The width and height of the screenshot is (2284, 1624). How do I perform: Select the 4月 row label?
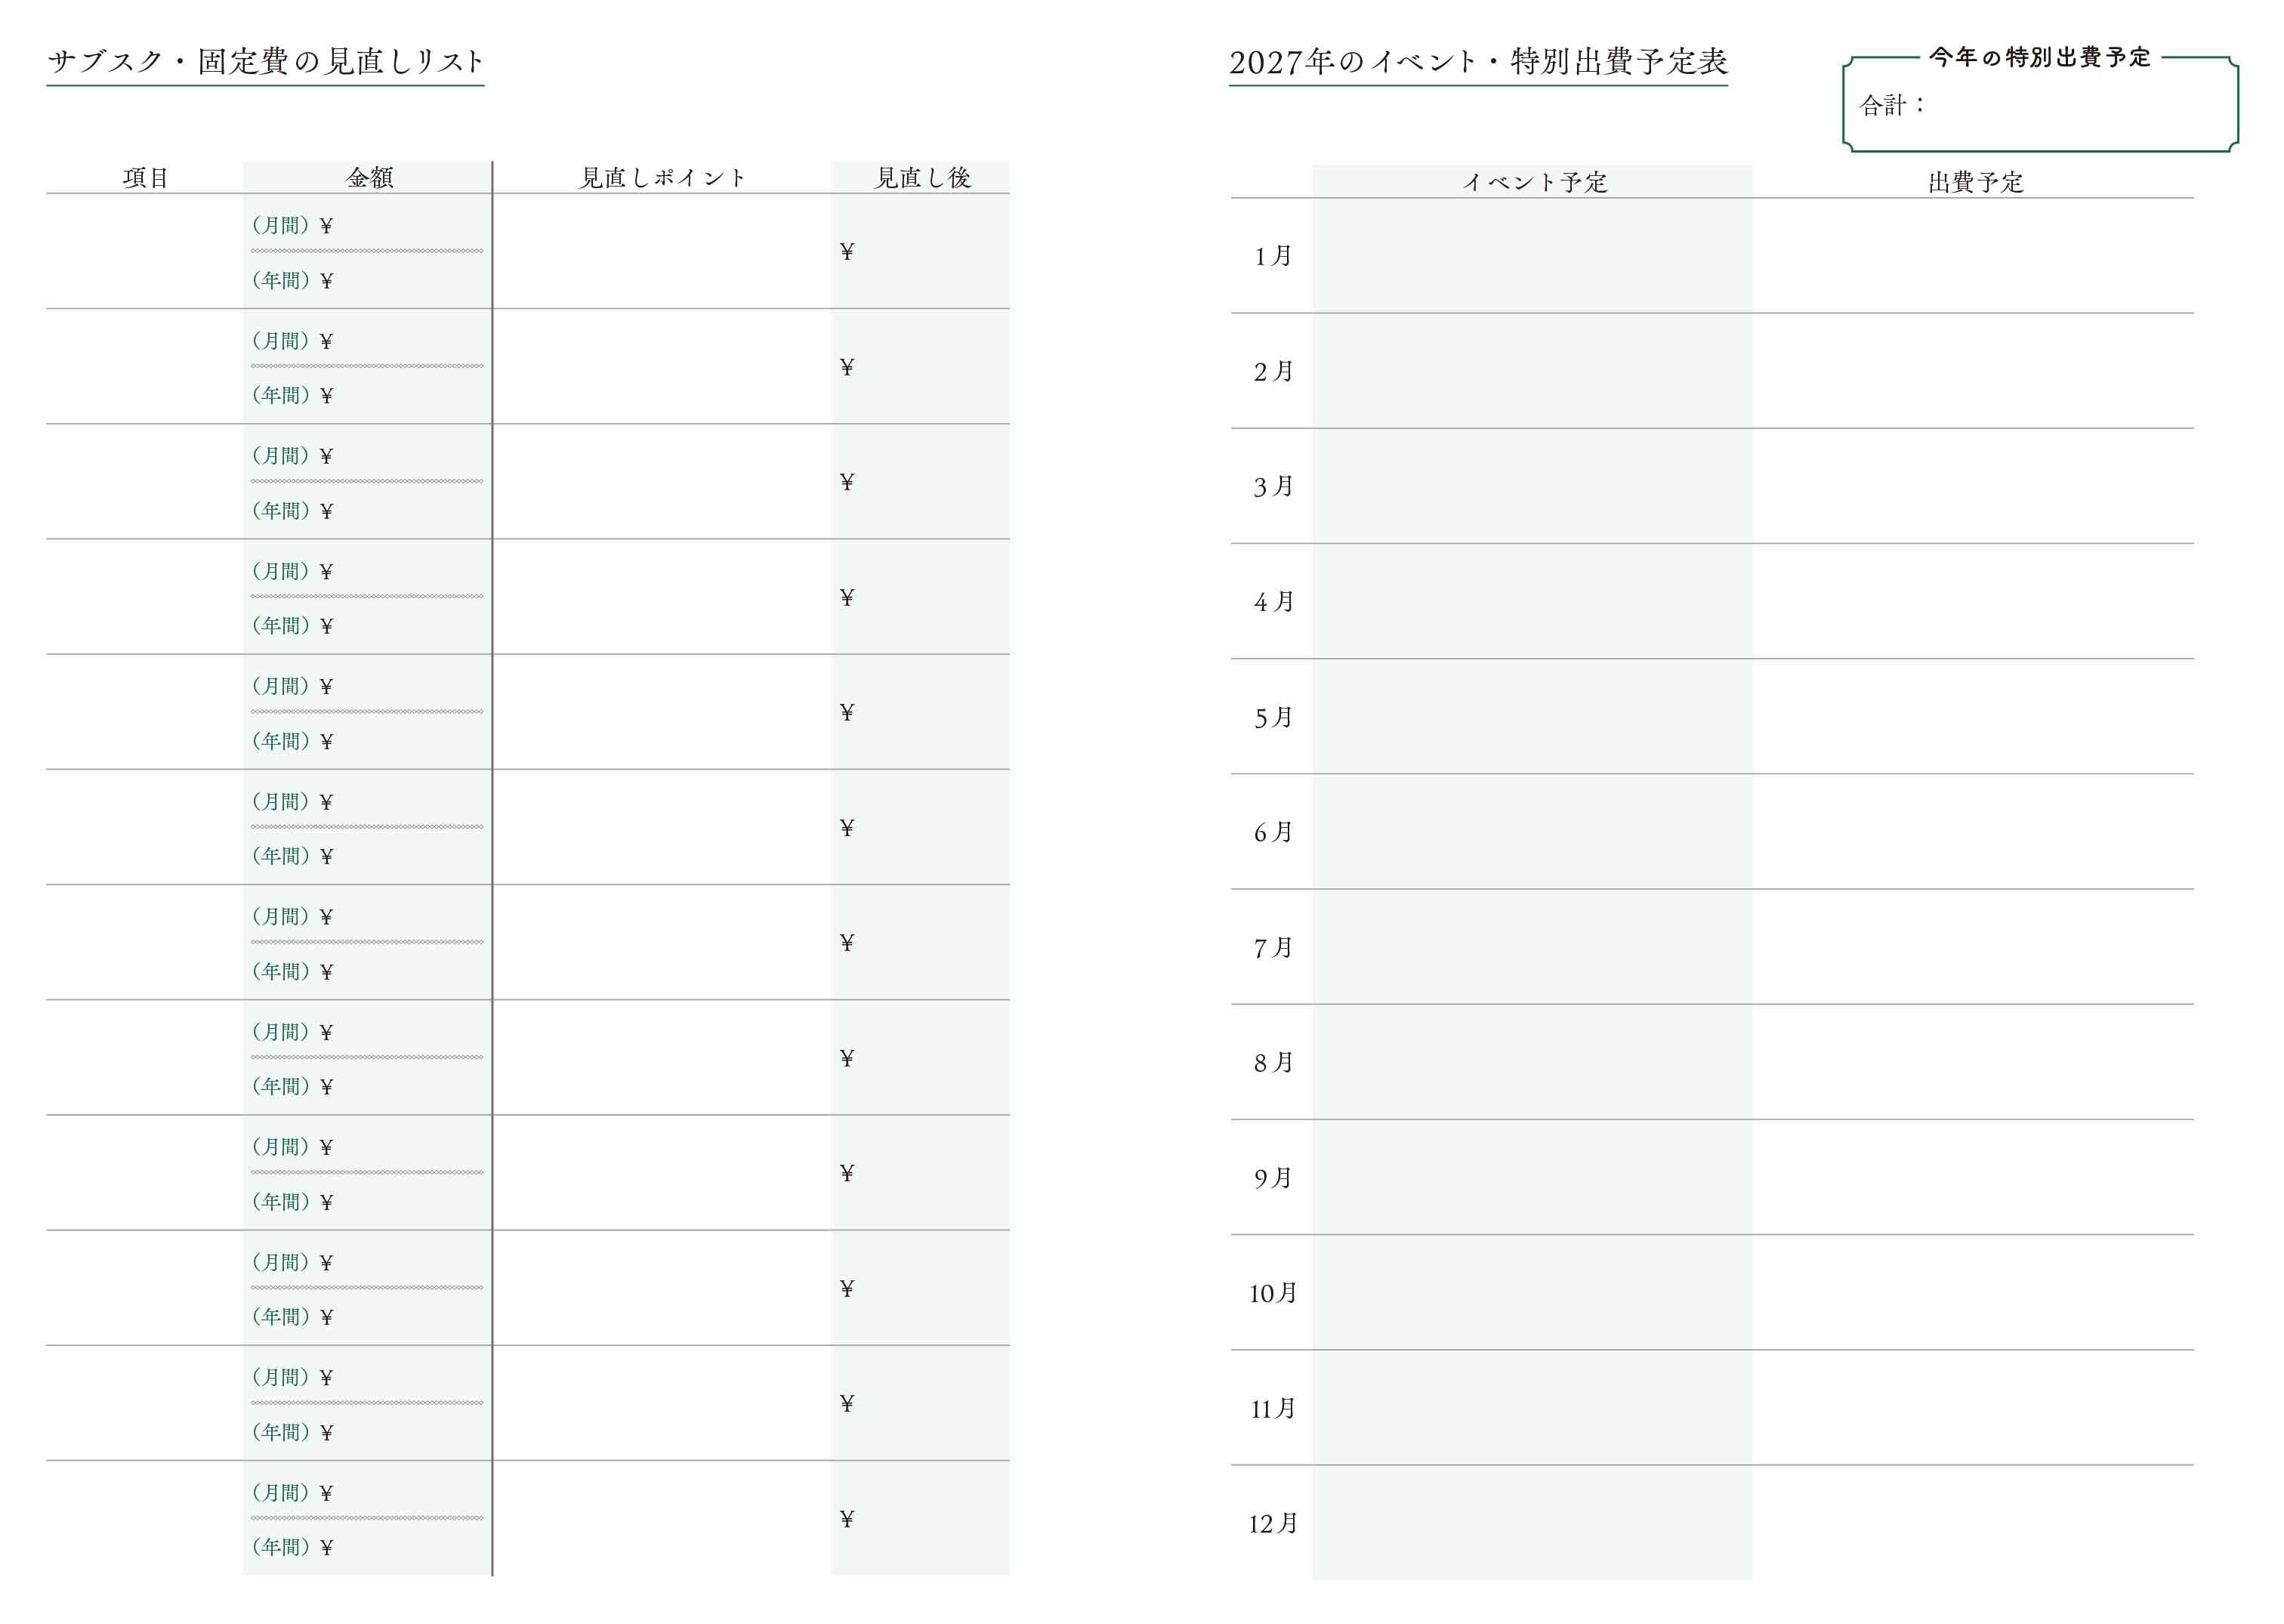[x=1273, y=602]
